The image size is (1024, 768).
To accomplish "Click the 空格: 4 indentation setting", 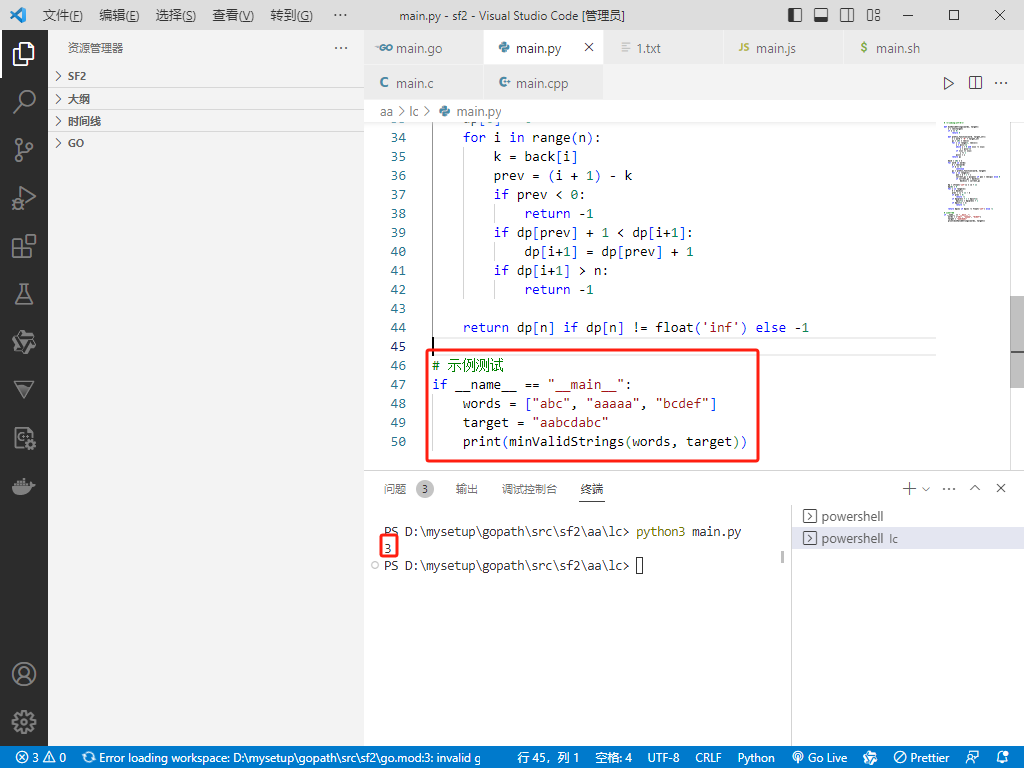I will tap(613, 758).
